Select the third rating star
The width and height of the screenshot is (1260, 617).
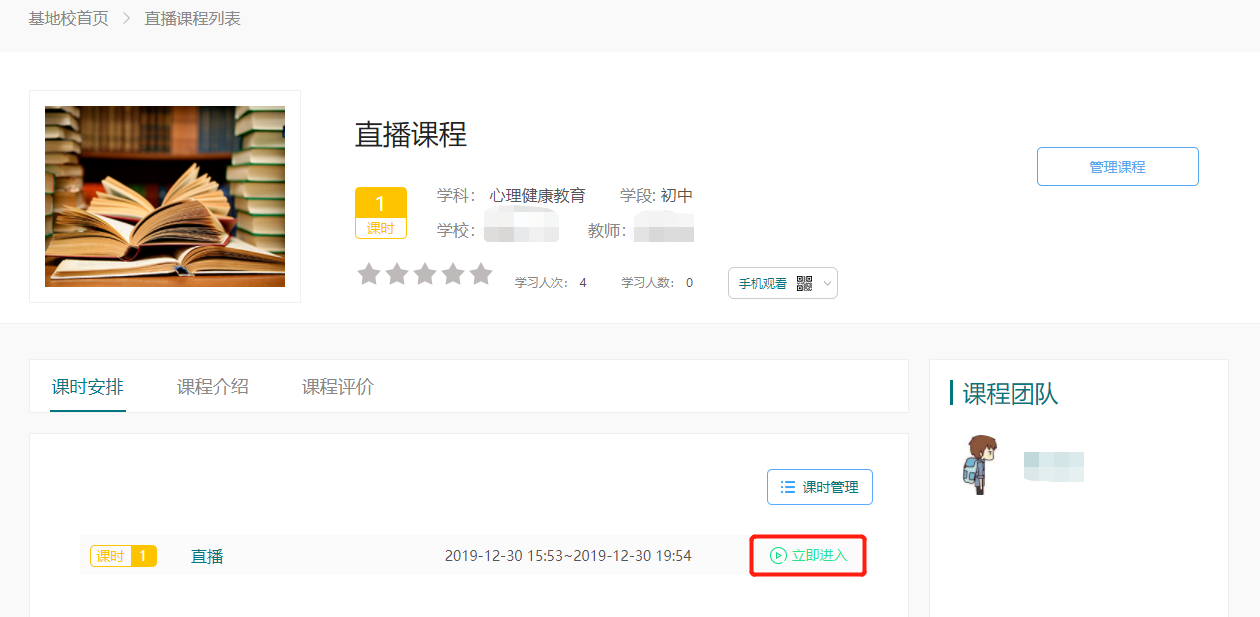(425, 274)
